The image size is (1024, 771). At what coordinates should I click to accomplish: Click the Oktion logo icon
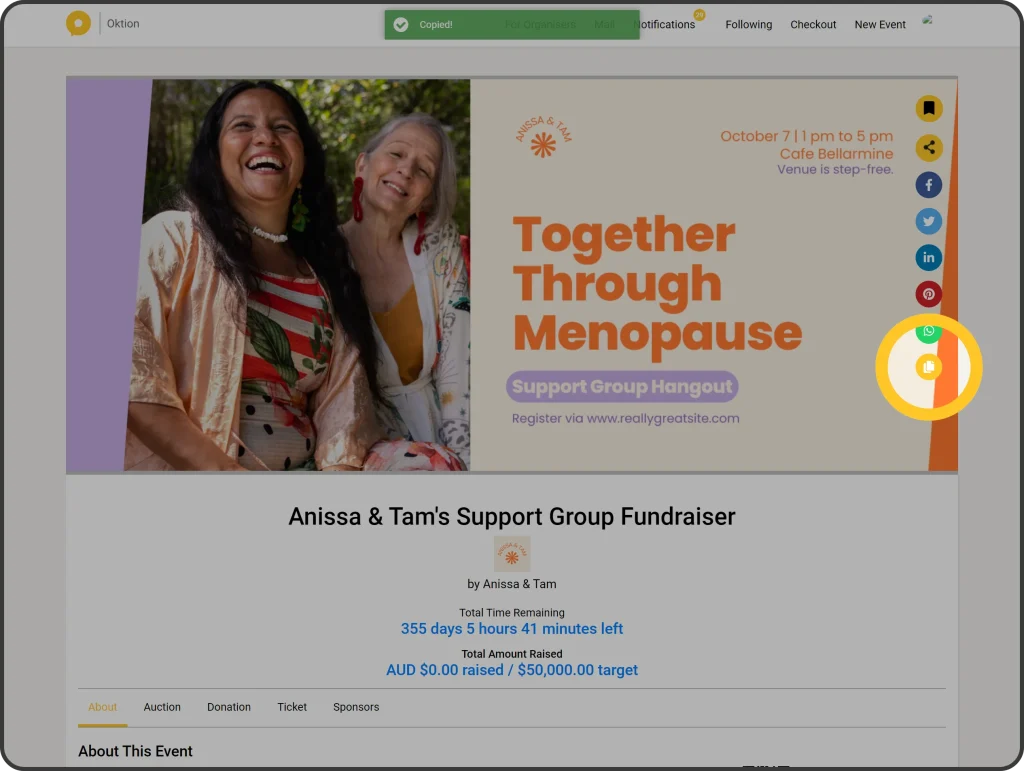pyautogui.click(x=78, y=24)
